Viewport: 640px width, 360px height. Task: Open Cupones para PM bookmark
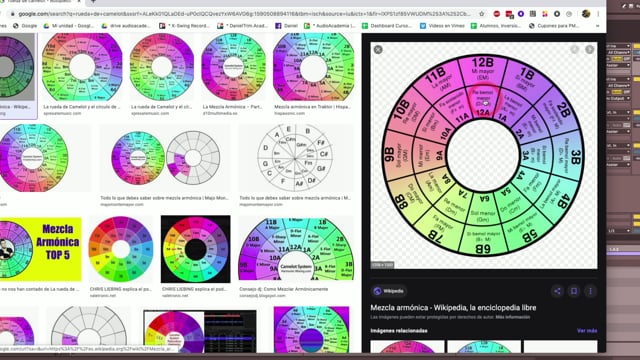(554, 26)
